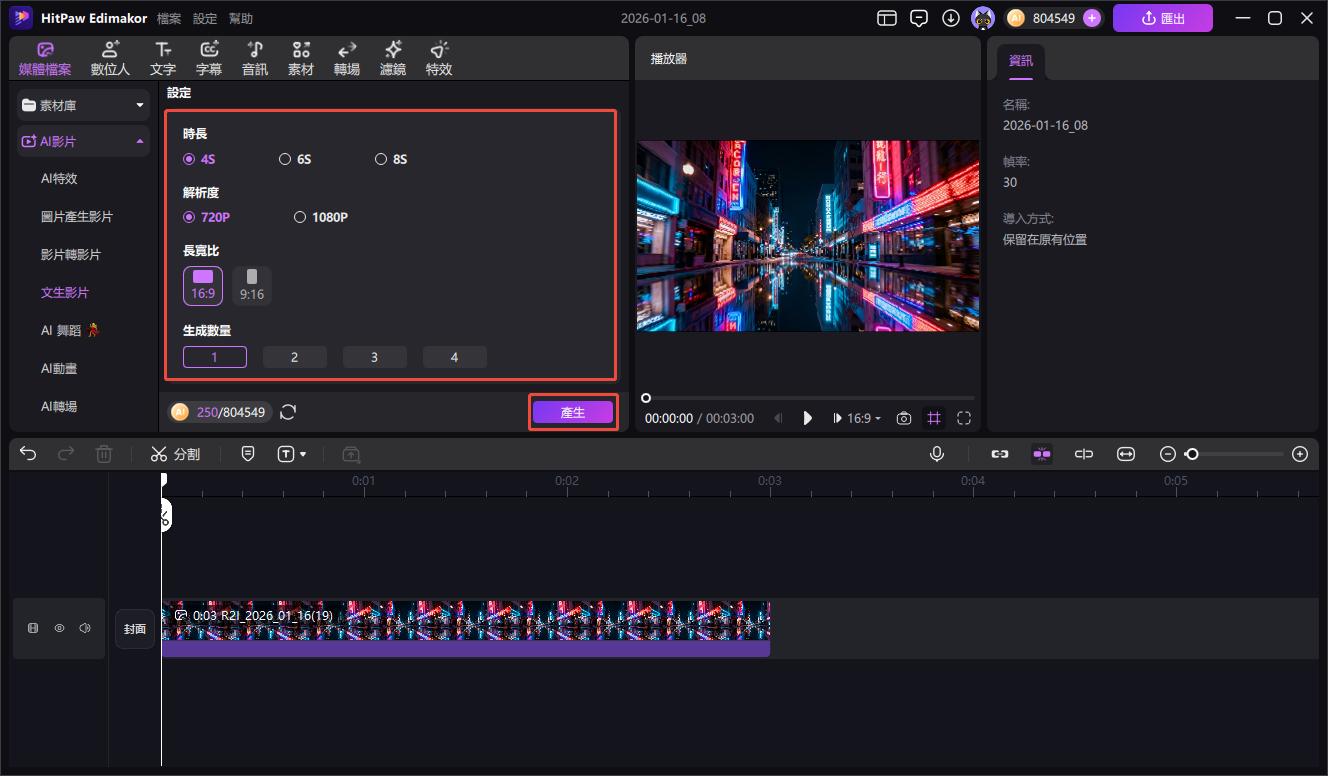Click the microphone voice-over icon
This screenshot has height=776, width=1328.
pyautogui.click(x=937, y=454)
